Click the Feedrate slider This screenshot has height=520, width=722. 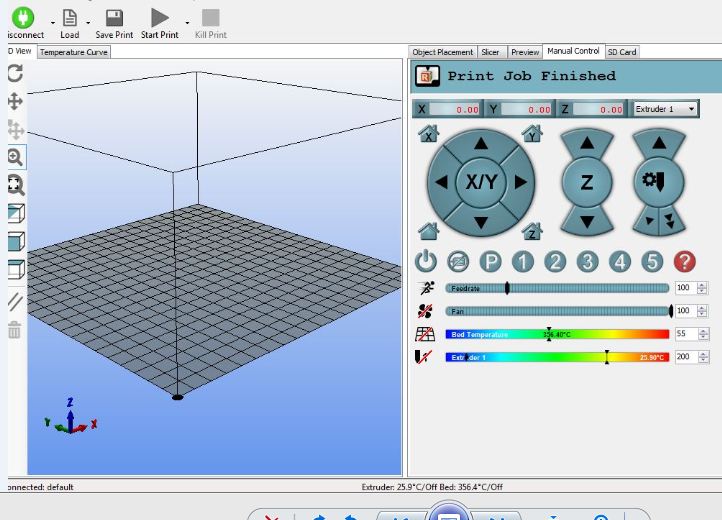coord(557,288)
